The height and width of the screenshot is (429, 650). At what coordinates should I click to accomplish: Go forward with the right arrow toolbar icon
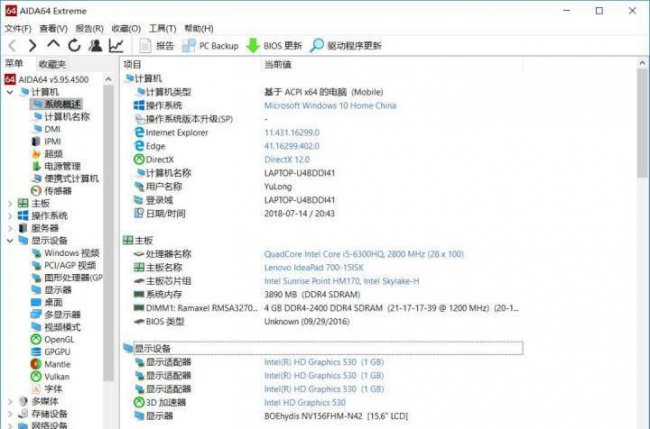pyautogui.click(x=33, y=46)
